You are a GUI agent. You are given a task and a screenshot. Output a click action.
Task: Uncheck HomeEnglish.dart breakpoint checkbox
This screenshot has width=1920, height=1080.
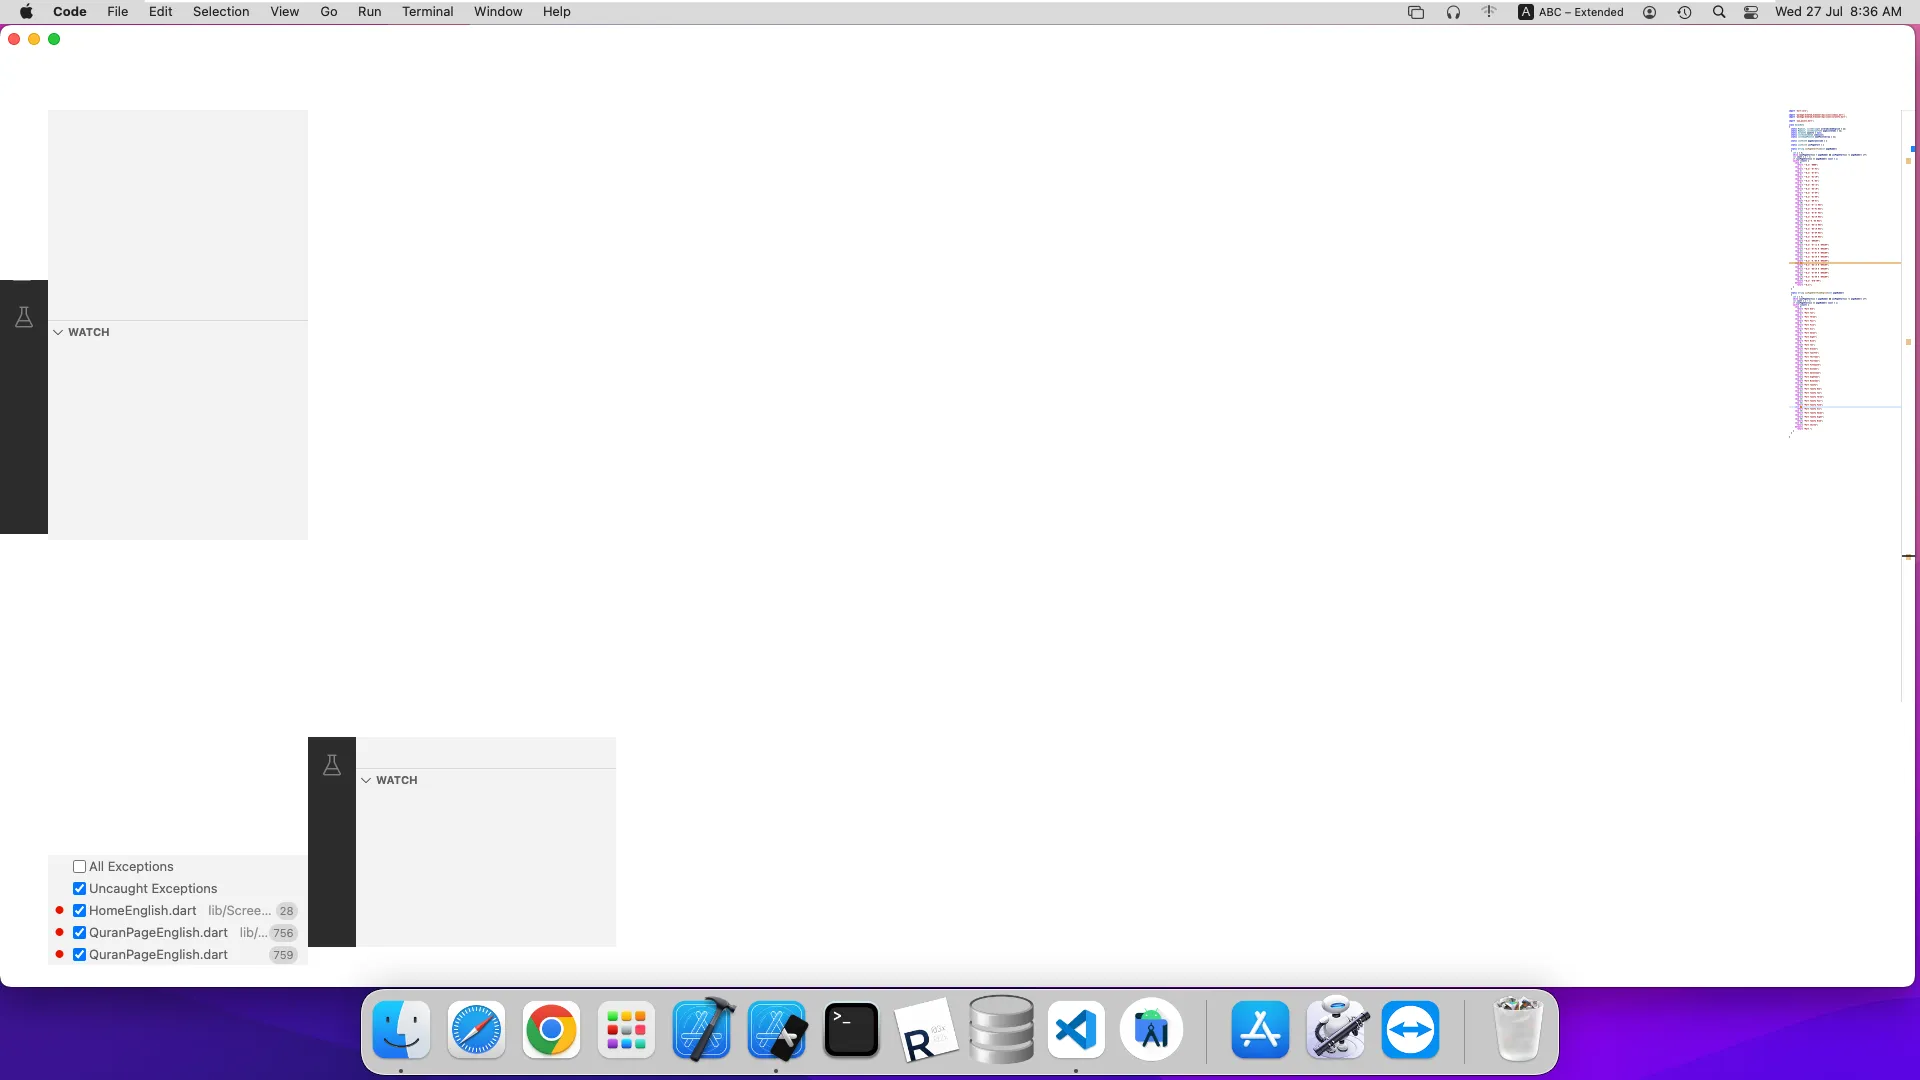[x=79, y=911]
